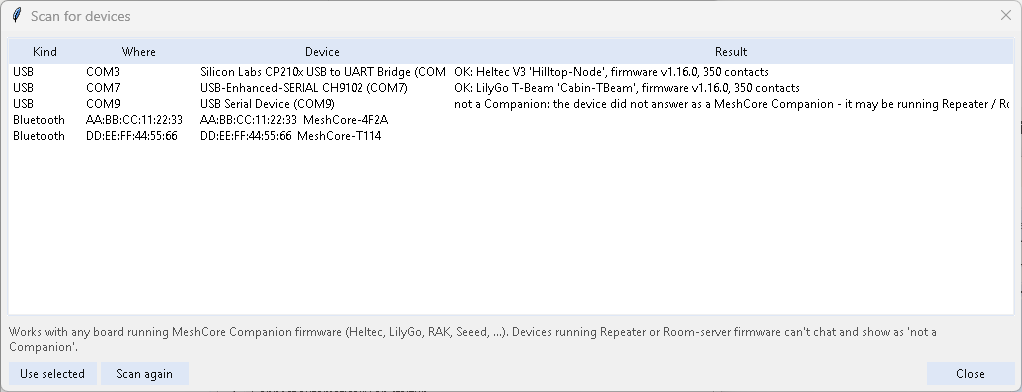1022x392 pixels.
Task: Click the Heltec V3 Hilltop-Node result text
Action: pyautogui.click(x=611, y=72)
